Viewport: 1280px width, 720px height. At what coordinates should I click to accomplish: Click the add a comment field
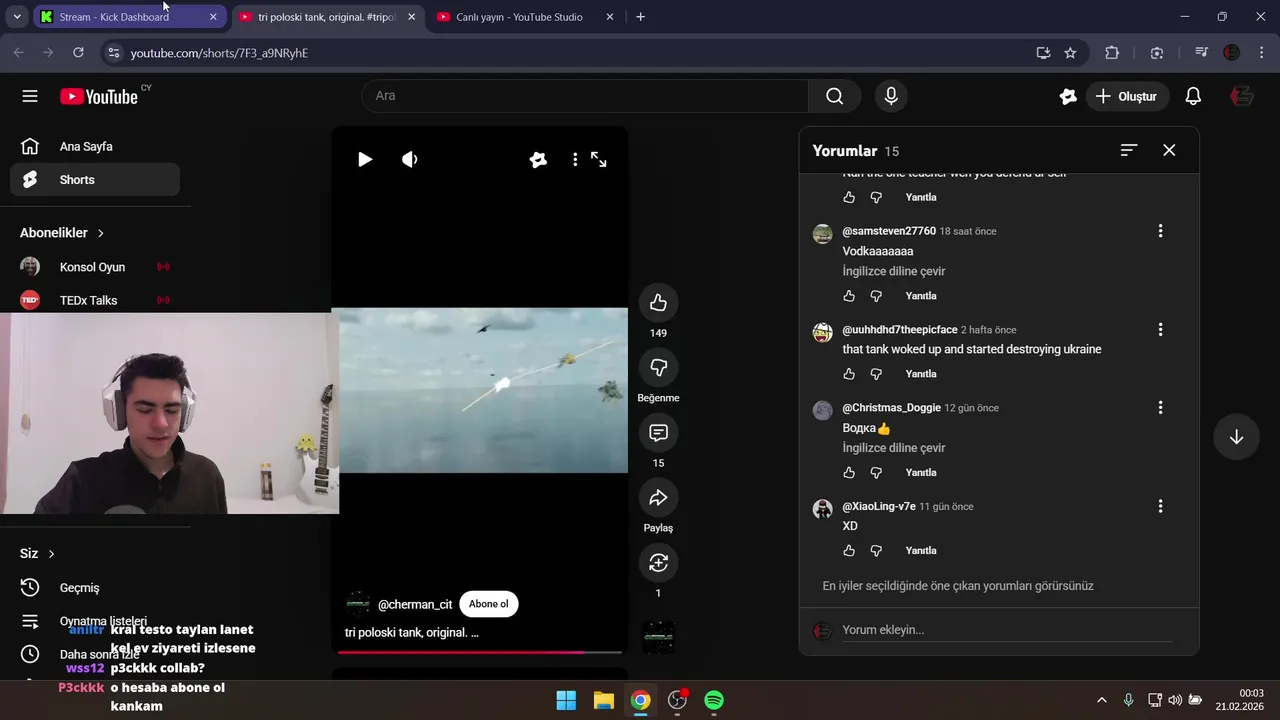(x=1007, y=630)
